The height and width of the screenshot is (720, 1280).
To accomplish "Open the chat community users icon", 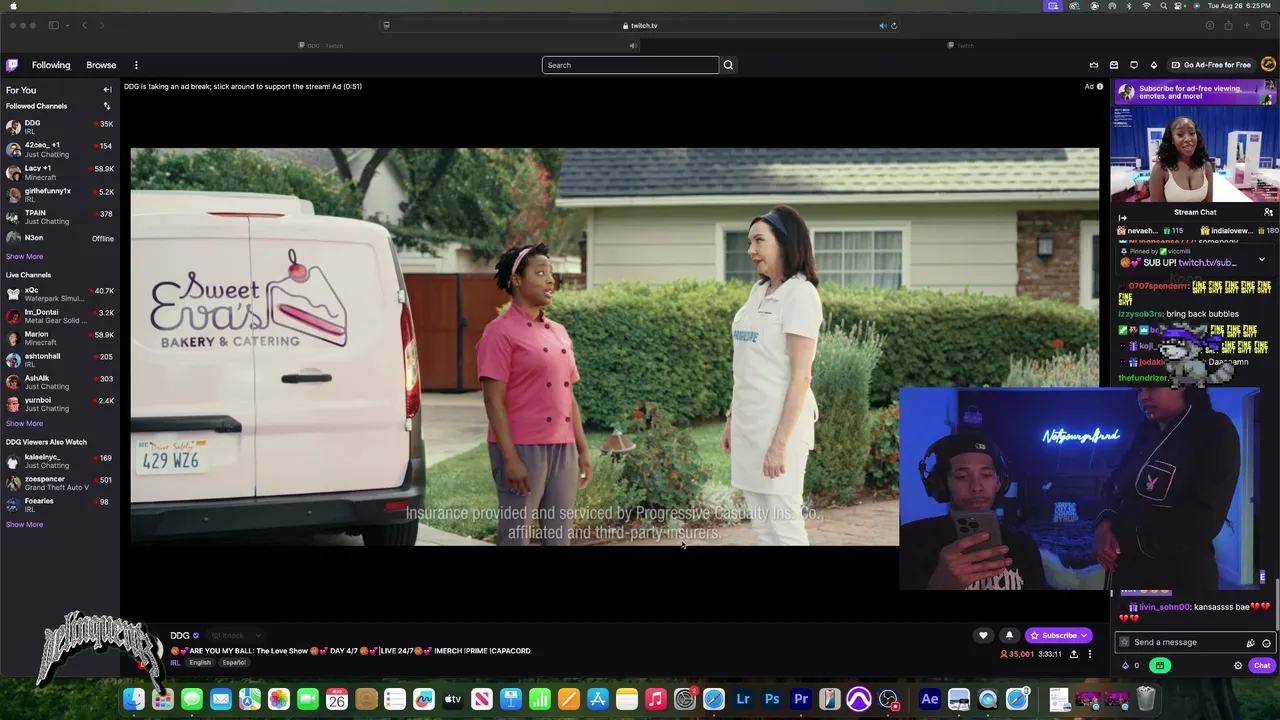I will tap(1268, 212).
